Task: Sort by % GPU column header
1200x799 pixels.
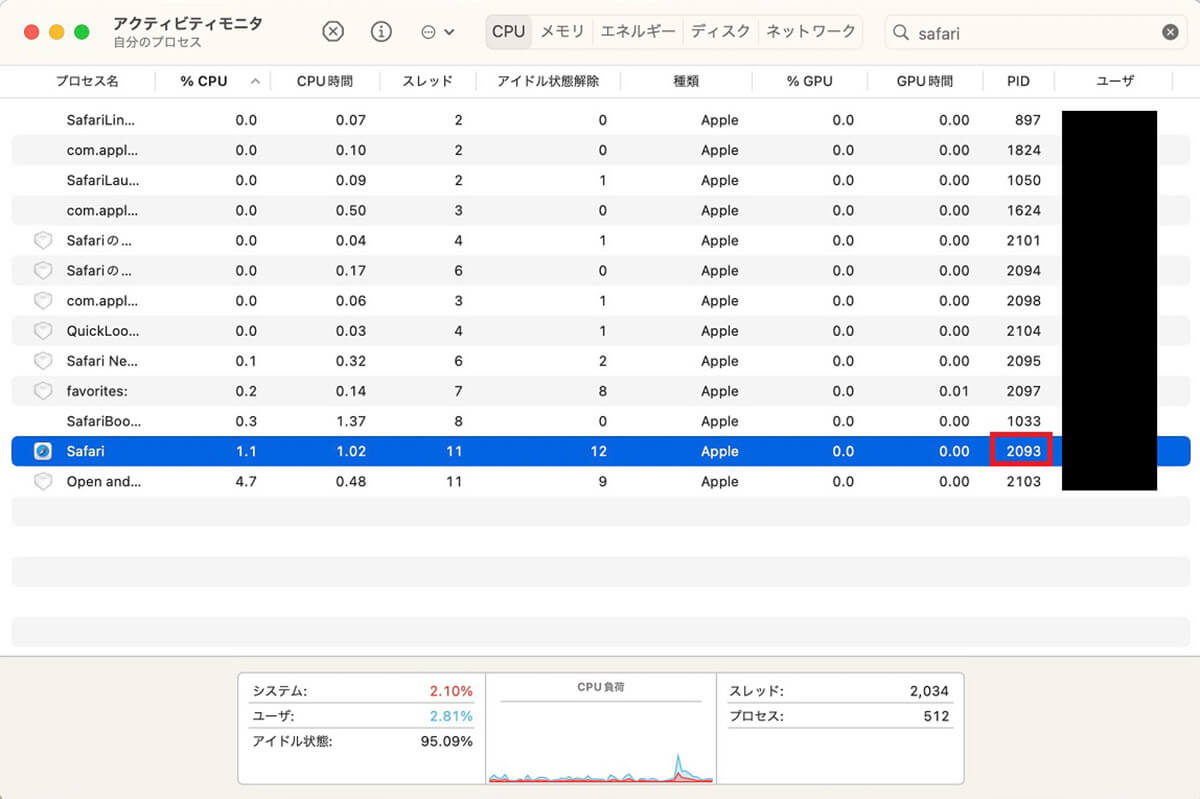Action: pyautogui.click(x=809, y=81)
